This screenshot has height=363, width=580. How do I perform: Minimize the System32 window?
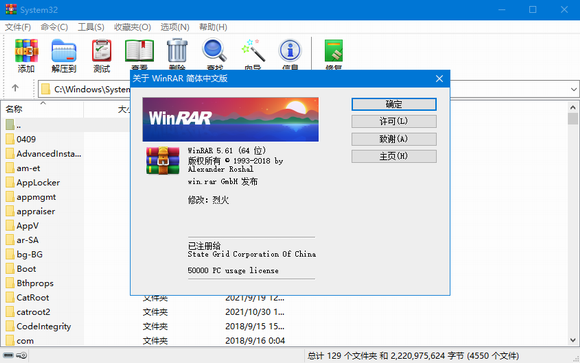click(x=502, y=10)
